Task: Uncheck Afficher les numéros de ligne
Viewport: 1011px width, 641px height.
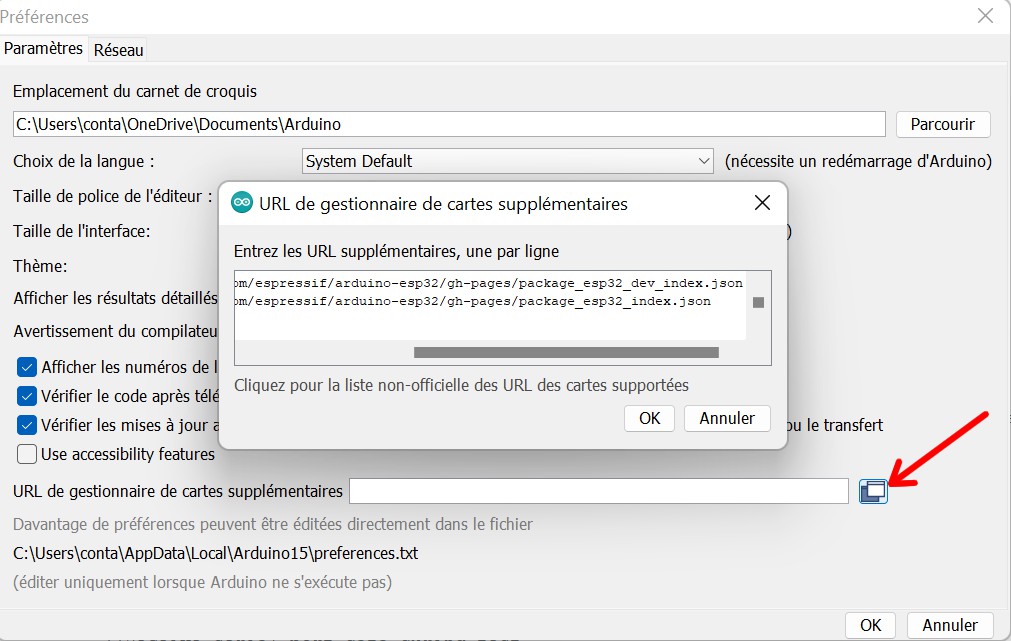Action: 26,368
